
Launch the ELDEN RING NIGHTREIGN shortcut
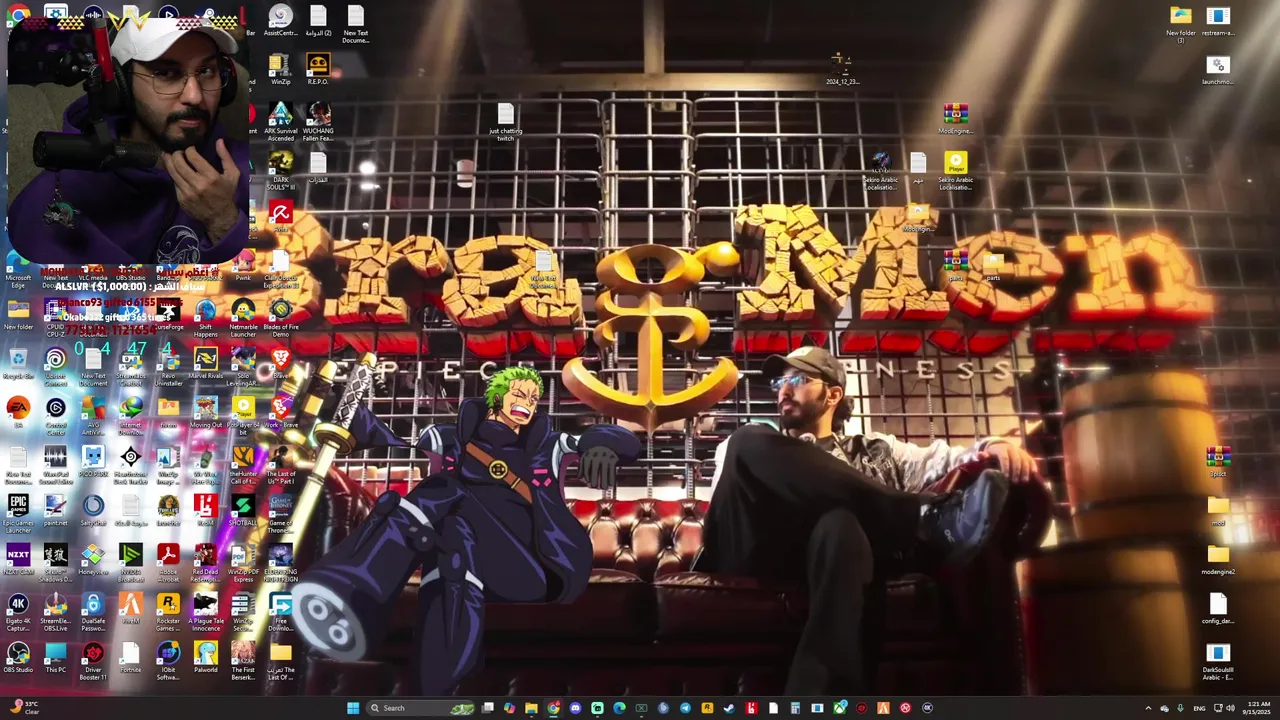point(281,562)
